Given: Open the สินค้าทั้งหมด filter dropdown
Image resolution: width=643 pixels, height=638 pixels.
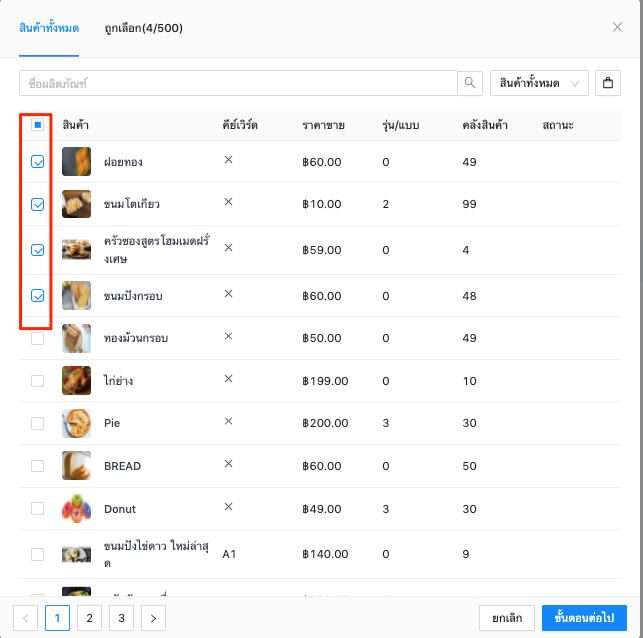Looking at the screenshot, I should pos(539,83).
